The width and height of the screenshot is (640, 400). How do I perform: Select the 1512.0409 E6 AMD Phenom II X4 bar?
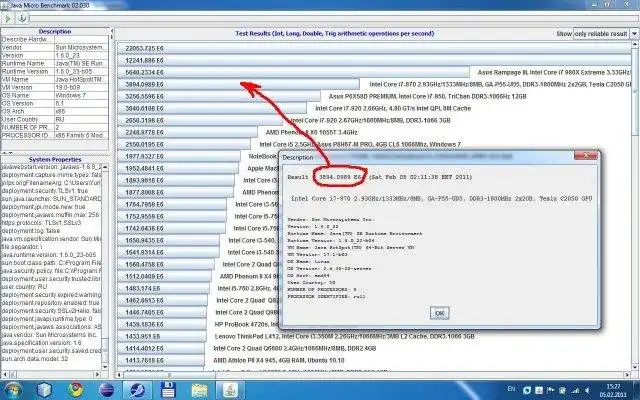pyautogui.click(x=164, y=276)
